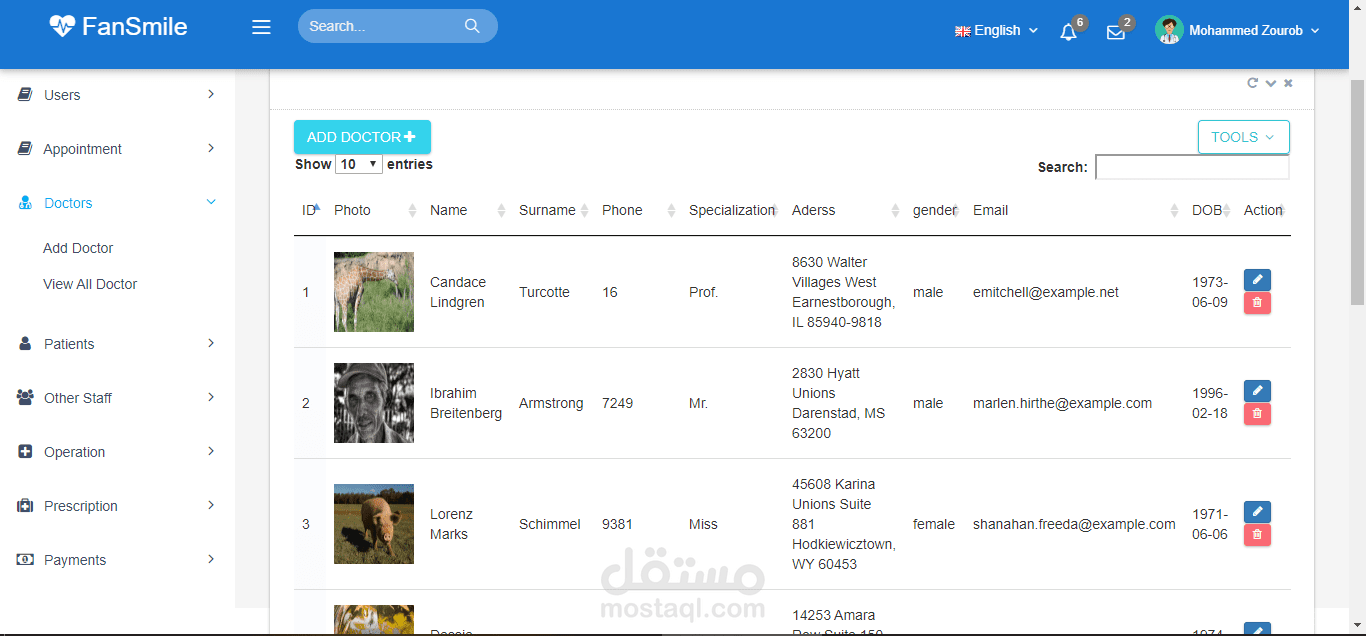Open the Show entries count select

click(359, 164)
